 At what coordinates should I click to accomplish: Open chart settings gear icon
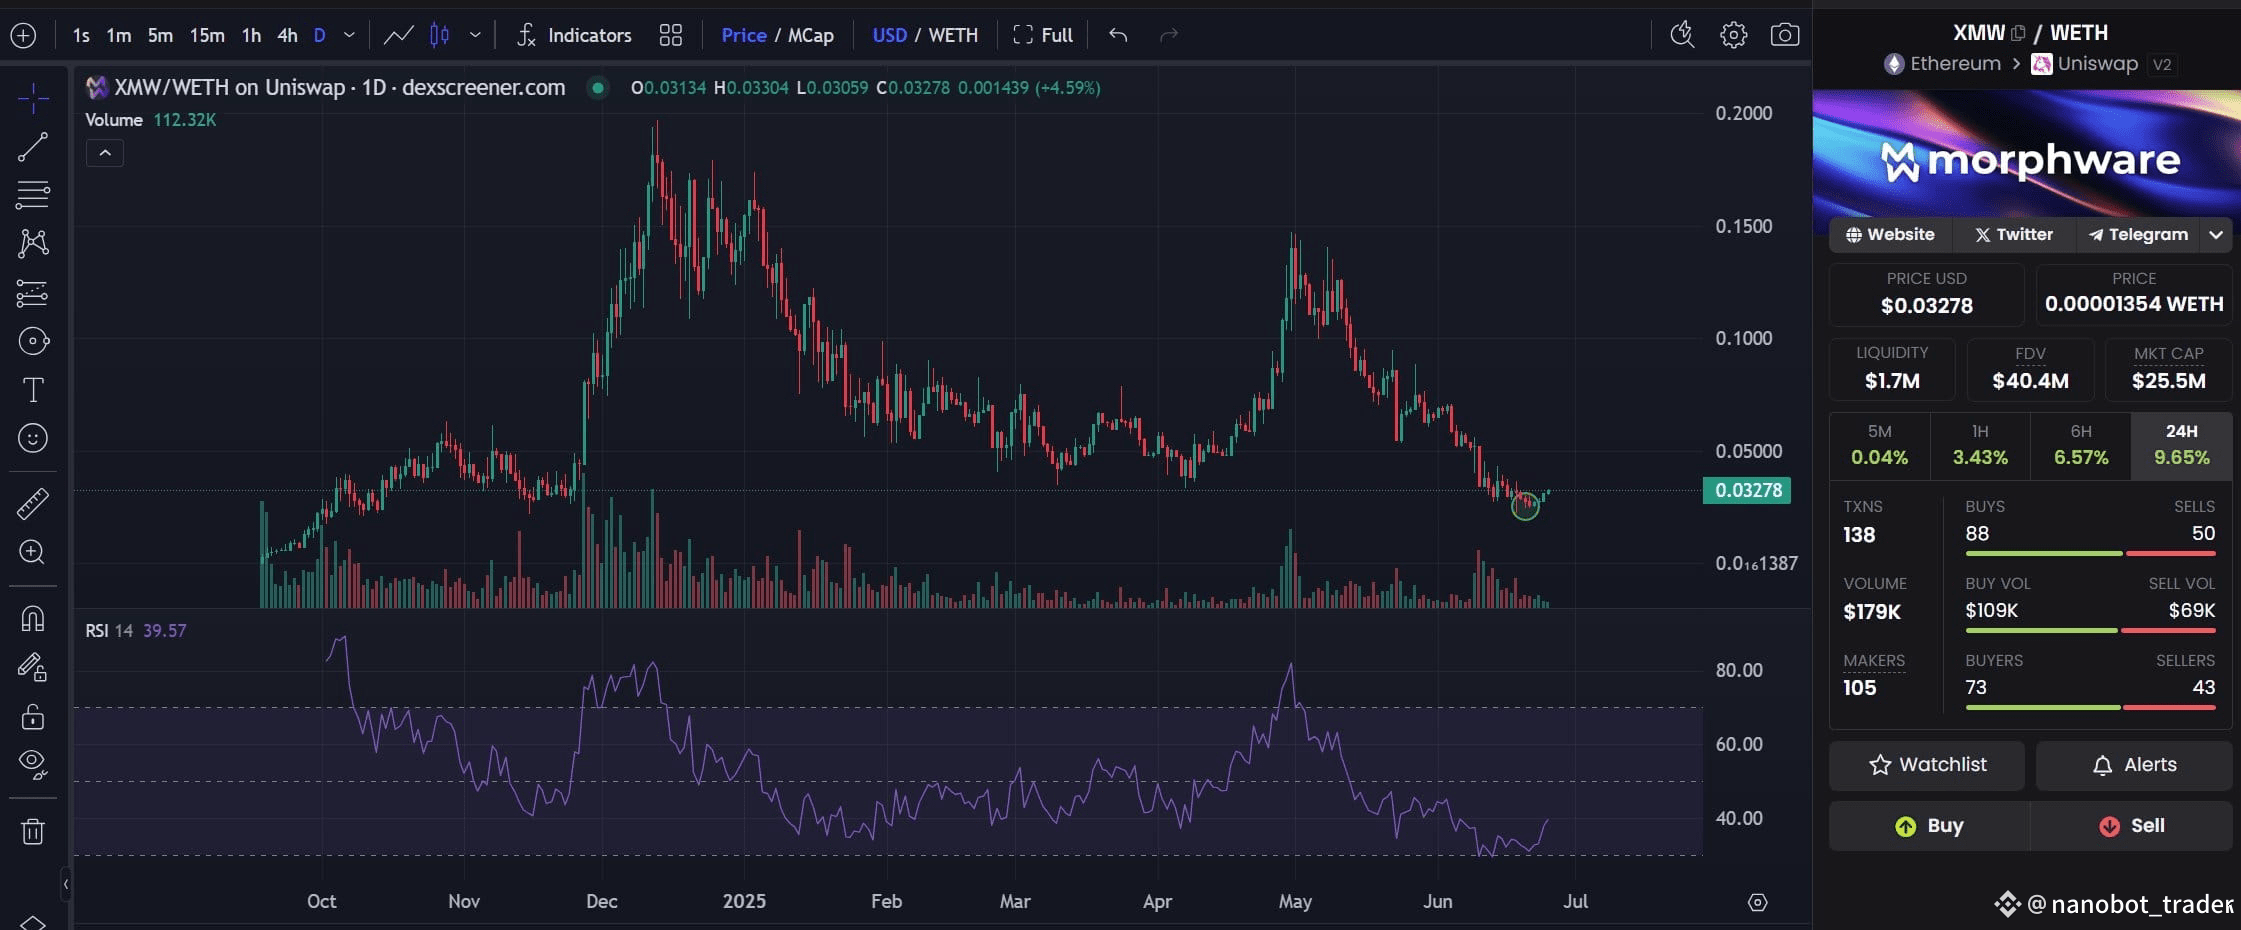pyautogui.click(x=1733, y=36)
